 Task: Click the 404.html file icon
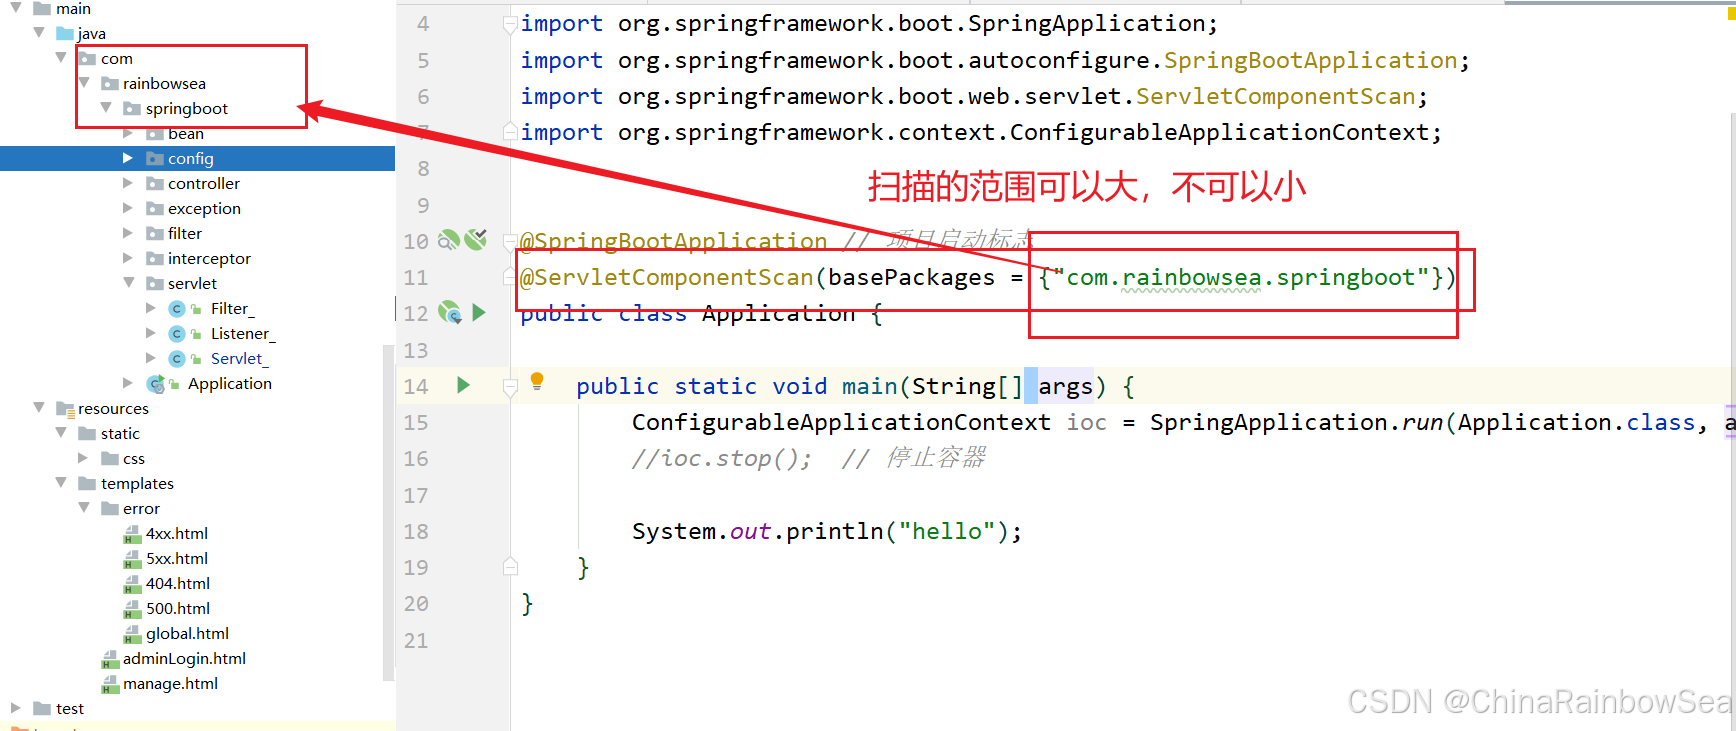pyautogui.click(x=132, y=584)
